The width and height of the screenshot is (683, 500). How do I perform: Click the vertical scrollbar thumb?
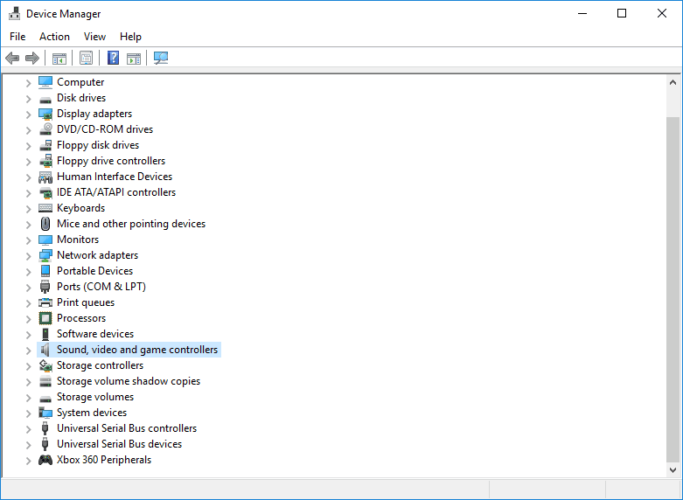(673, 290)
